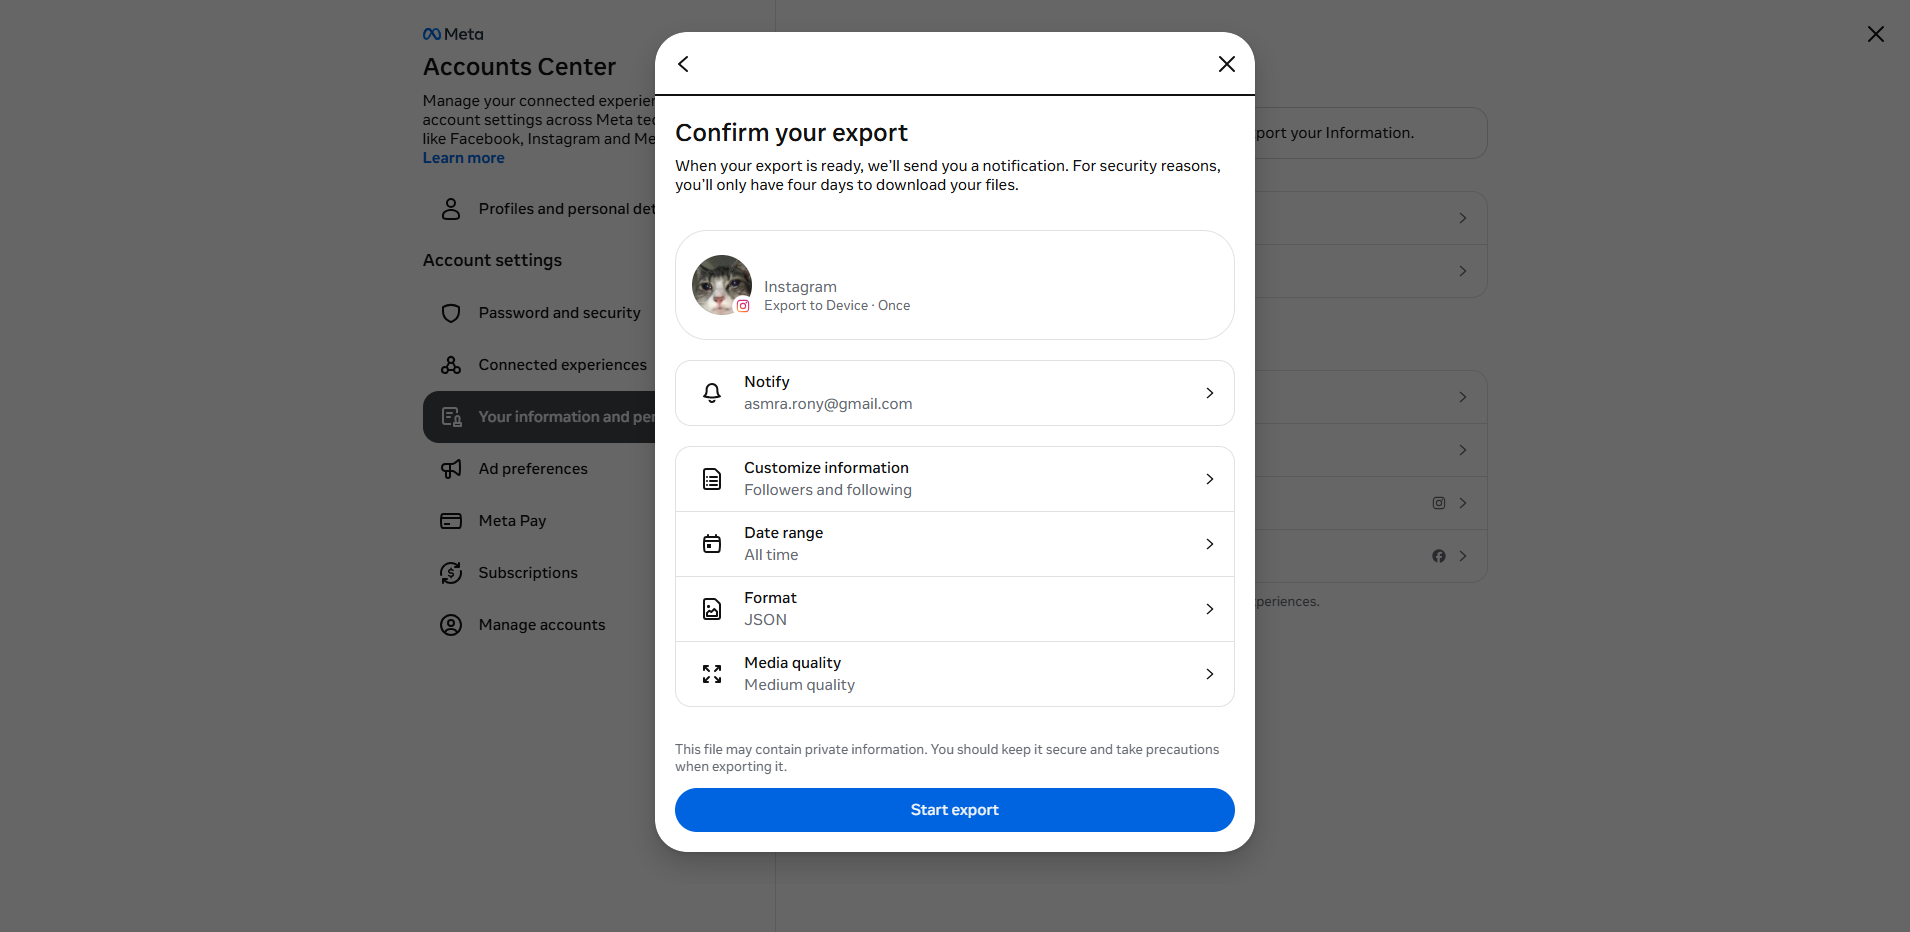Open Ad preferences
Image resolution: width=1910 pixels, height=932 pixels.
click(x=540, y=469)
